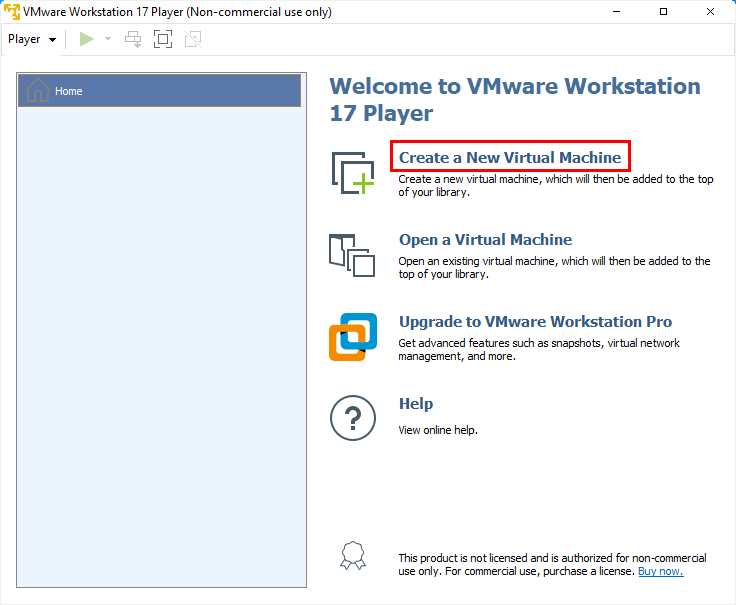
Task: Maximize the VMware Player window
Action: pyautogui.click(x=663, y=12)
